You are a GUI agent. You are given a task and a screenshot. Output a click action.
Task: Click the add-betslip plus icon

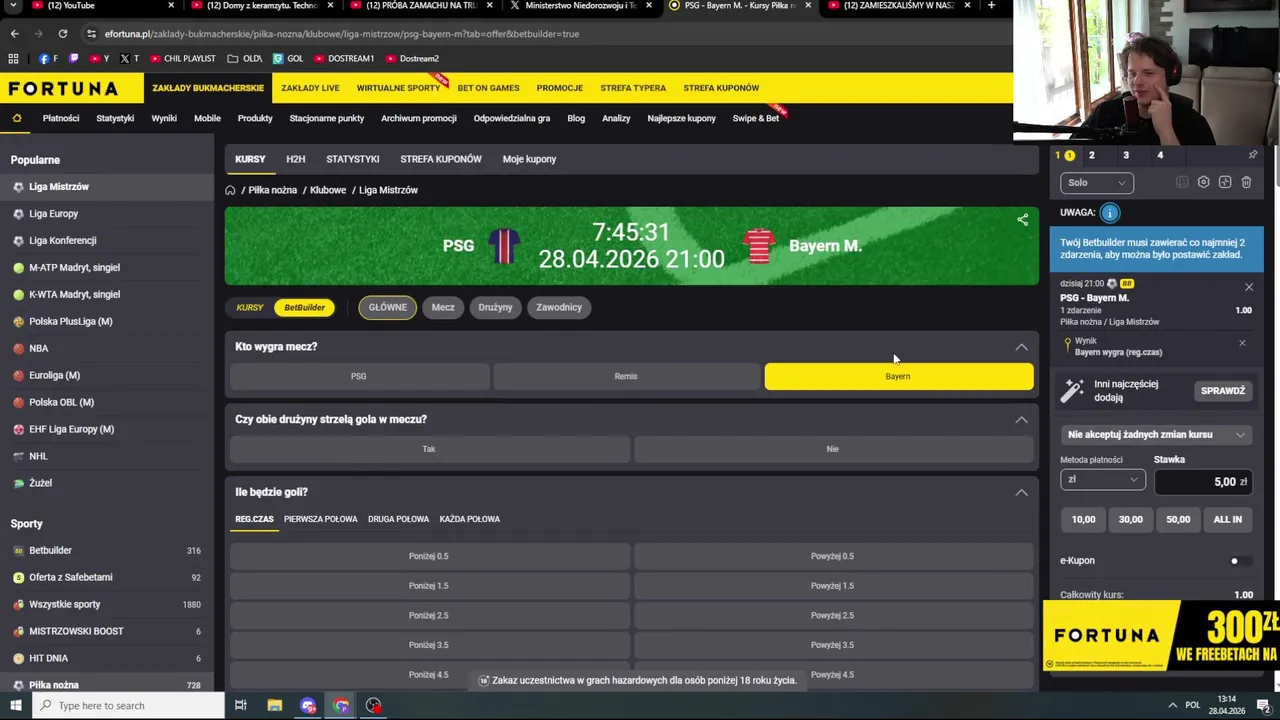click(1225, 182)
